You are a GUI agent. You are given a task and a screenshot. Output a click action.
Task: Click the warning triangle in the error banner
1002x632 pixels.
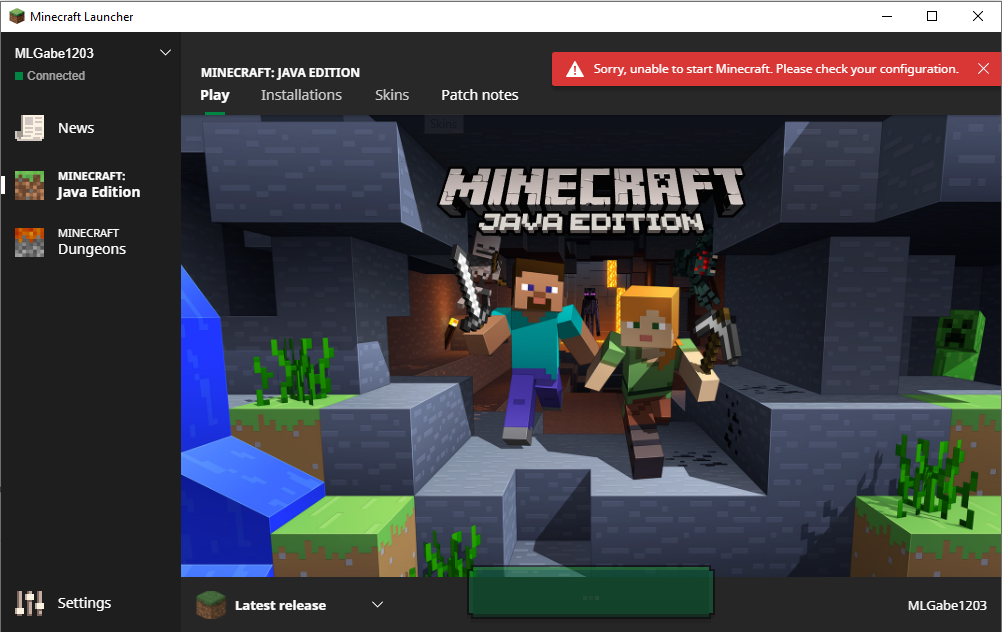[x=574, y=70]
